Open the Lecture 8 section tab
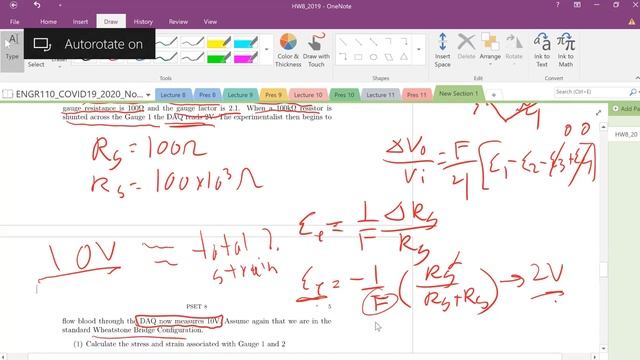Screen dimensions: 640x360 (x=173, y=95)
